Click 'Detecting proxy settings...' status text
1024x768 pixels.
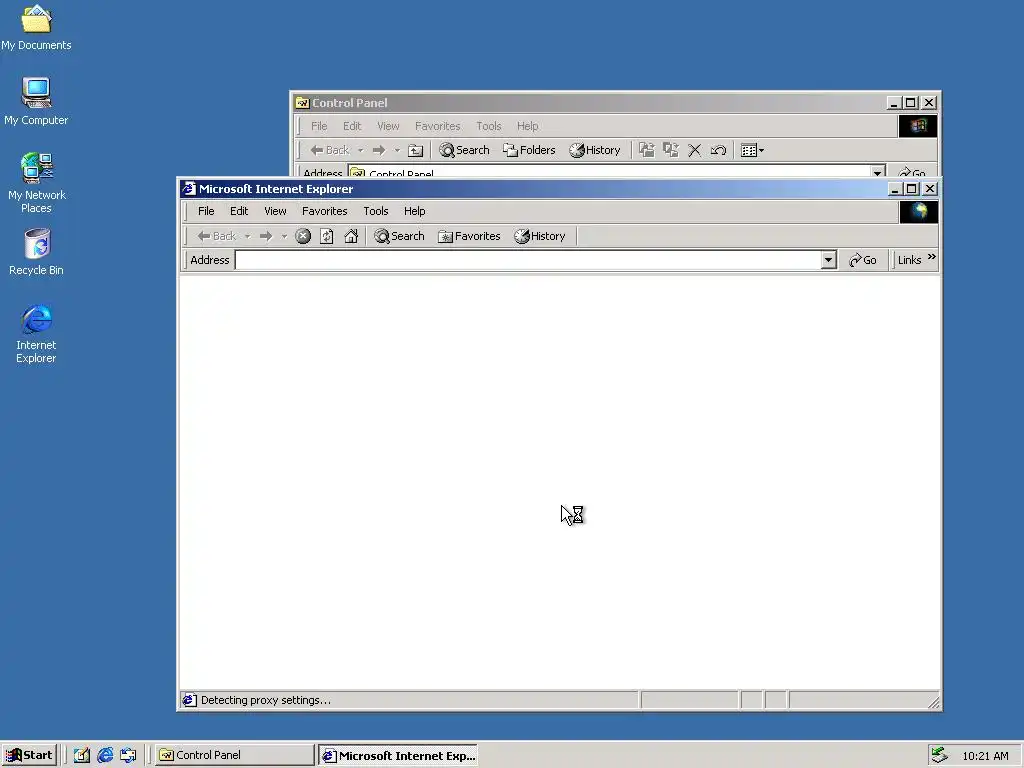(266, 700)
